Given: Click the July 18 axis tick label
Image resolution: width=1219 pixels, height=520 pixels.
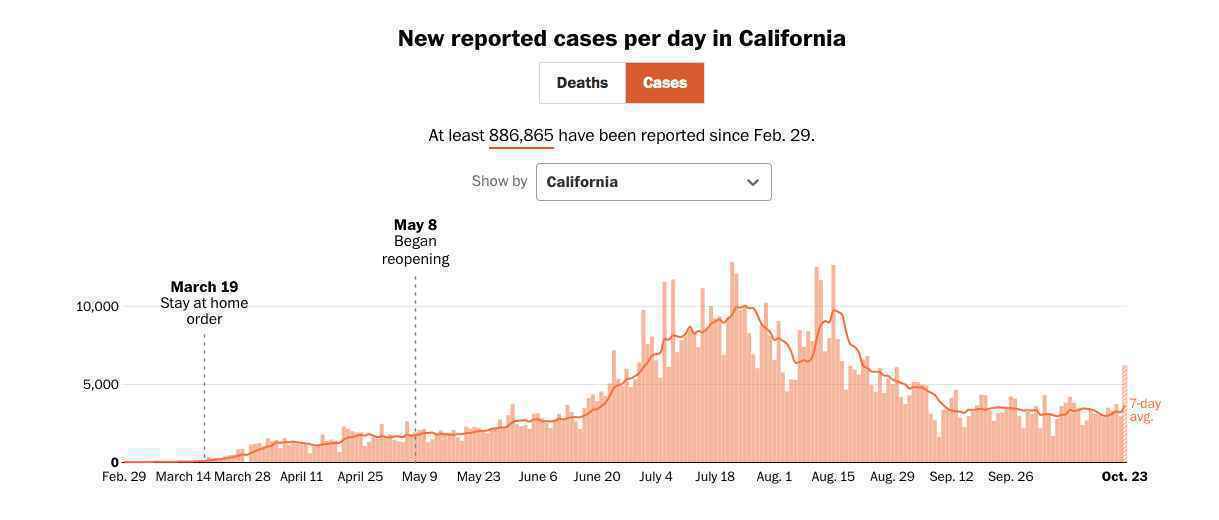Looking at the screenshot, I should [x=714, y=477].
